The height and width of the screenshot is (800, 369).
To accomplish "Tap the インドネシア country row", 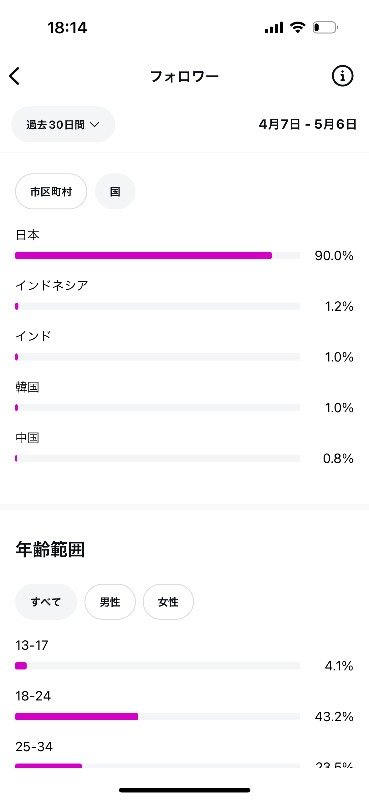I will point(184,296).
